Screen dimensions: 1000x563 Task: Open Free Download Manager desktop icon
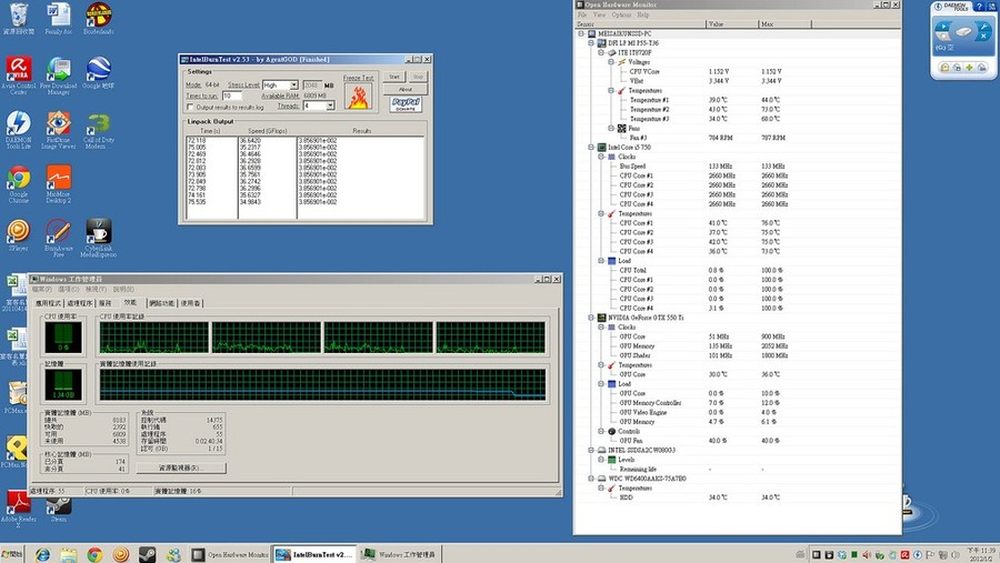click(x=58, y=75)
